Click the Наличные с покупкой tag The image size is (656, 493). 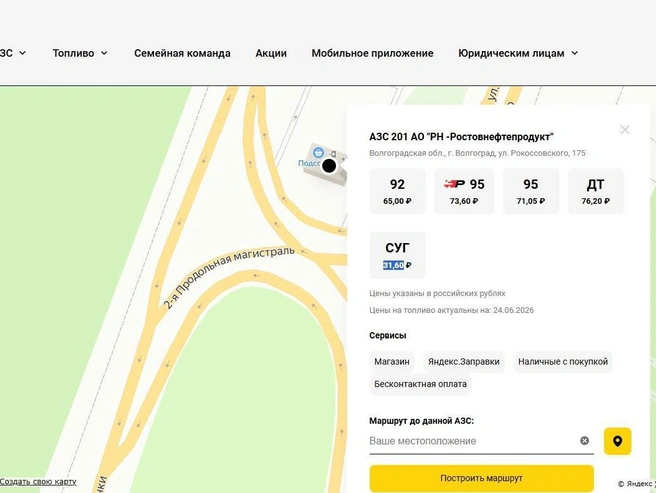[563, 362]
